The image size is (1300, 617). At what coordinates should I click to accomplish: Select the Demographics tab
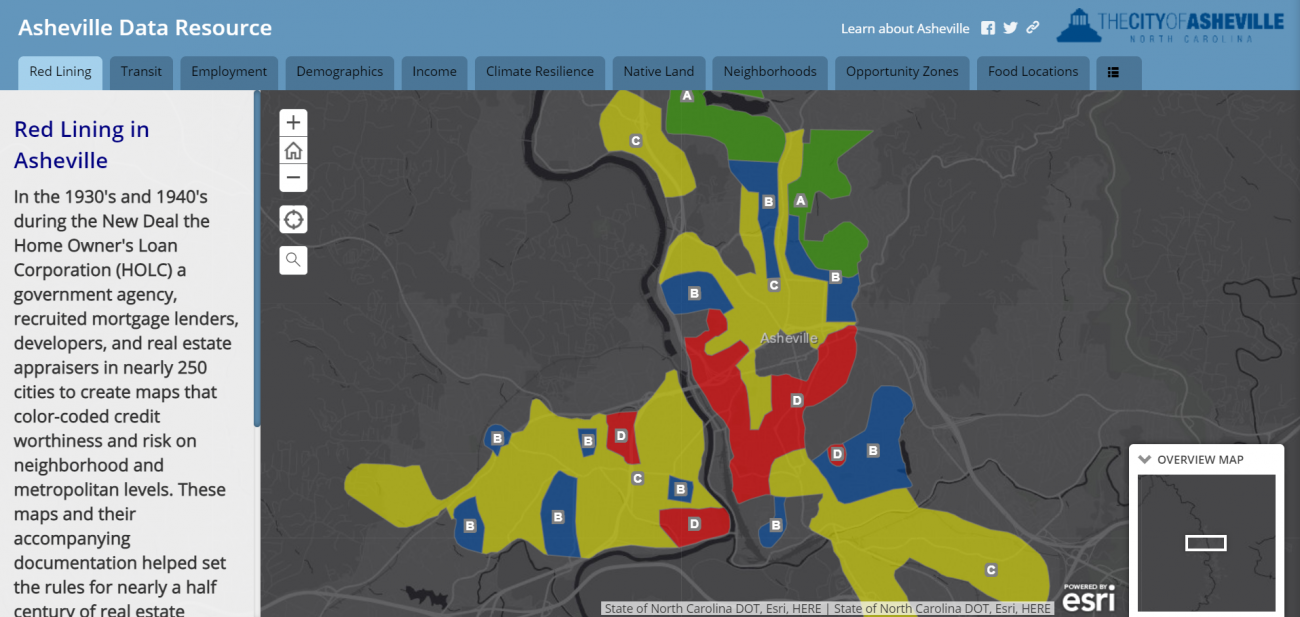340,72
